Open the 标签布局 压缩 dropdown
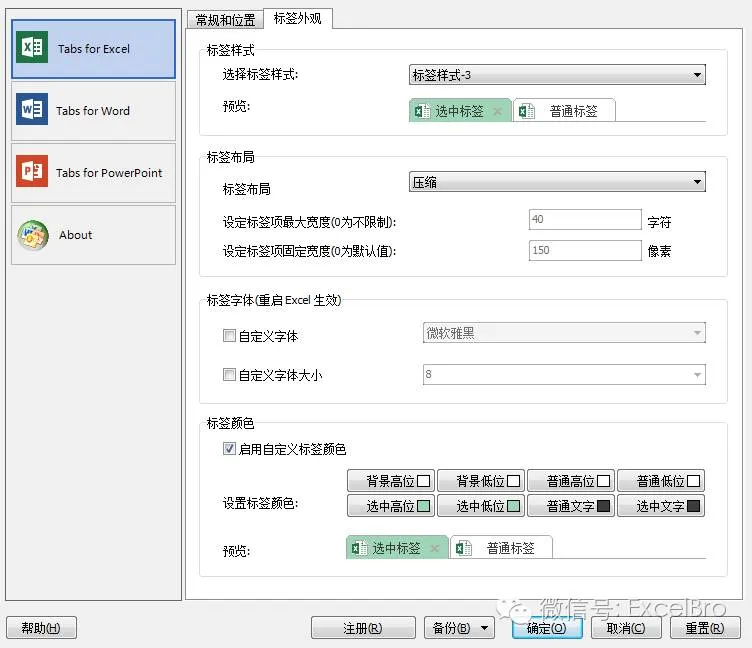Viewport: 752px width, 648px height. pos(557,182)
